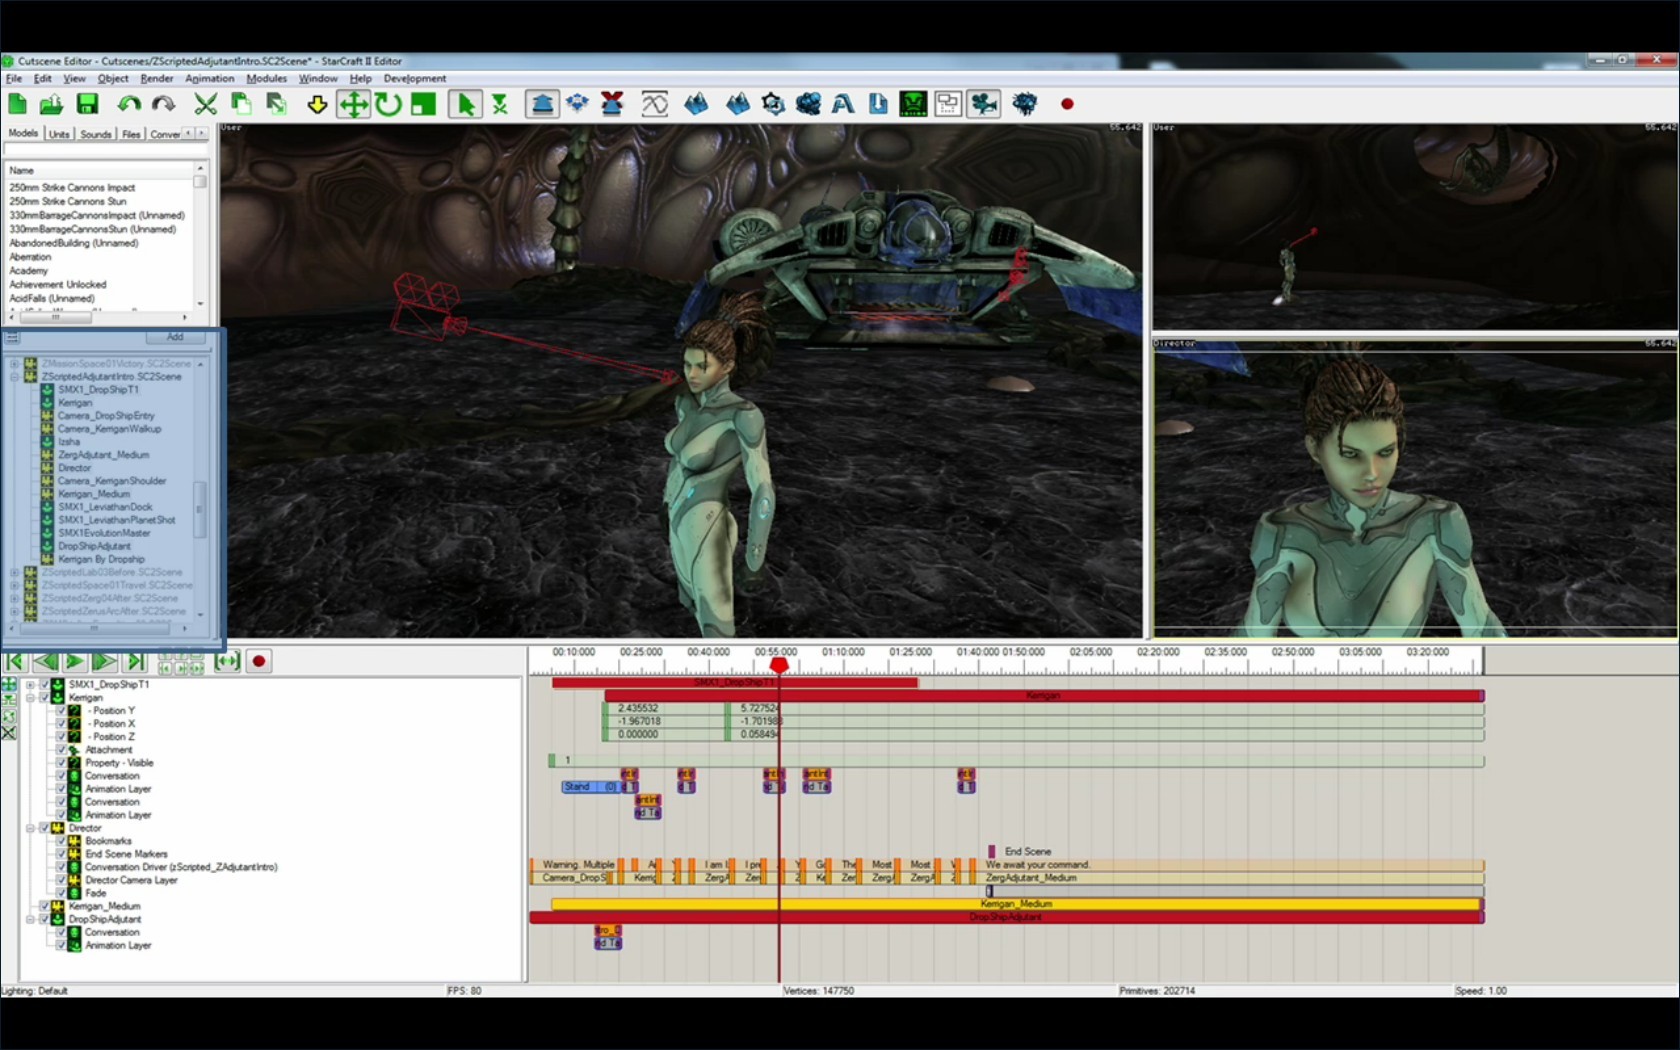Jump to timeline start button
Screen dimensions: 1680x1050
pos(14,661)
